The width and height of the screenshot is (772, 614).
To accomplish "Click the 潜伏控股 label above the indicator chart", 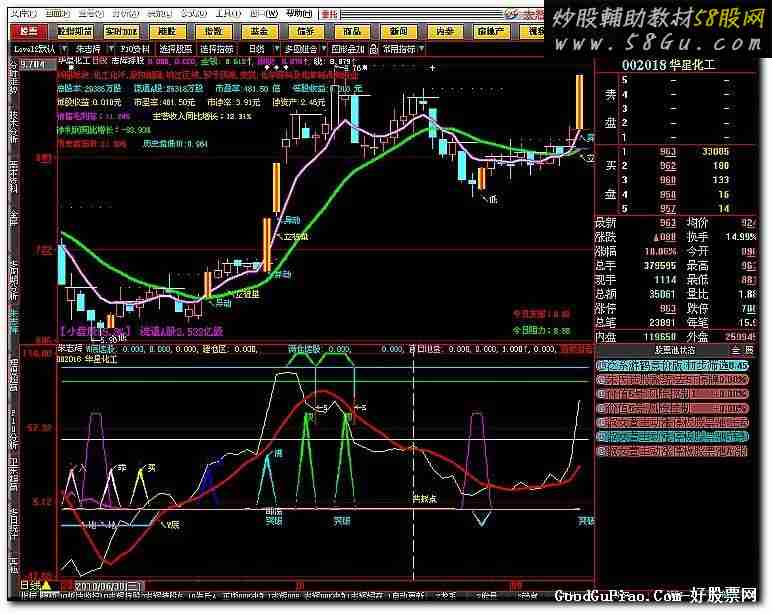I will tap(304, 349).
